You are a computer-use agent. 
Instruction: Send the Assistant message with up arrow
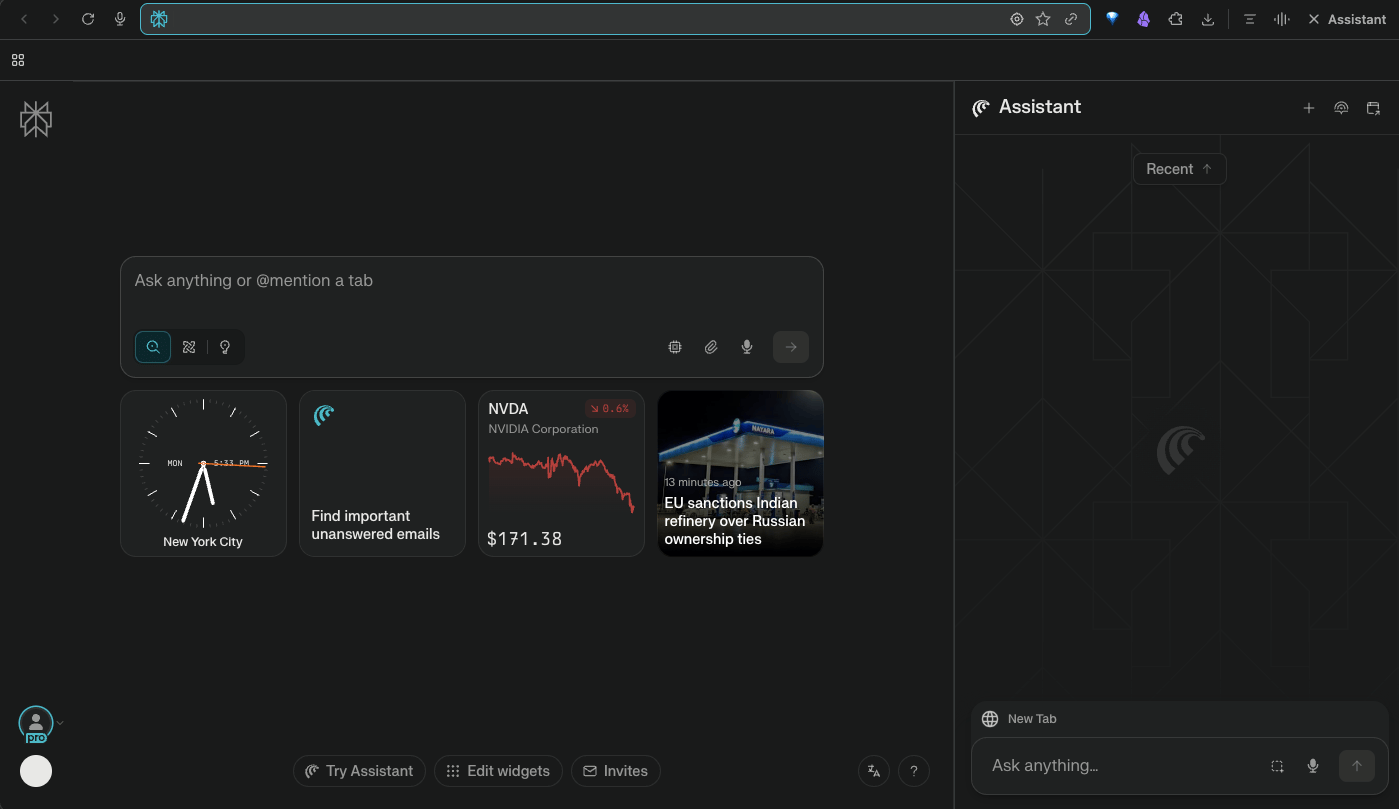[x=1357, y=766]
